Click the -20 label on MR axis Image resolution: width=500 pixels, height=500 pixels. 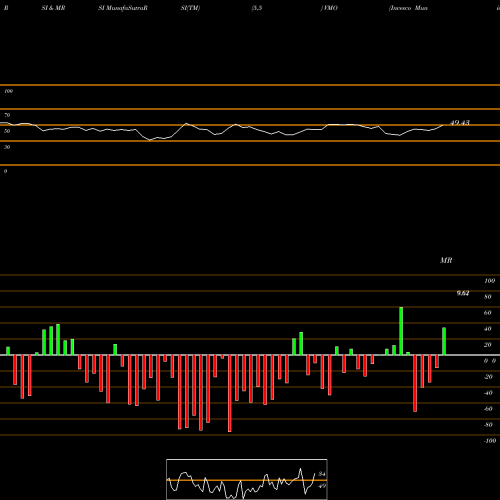click(488, 377)
